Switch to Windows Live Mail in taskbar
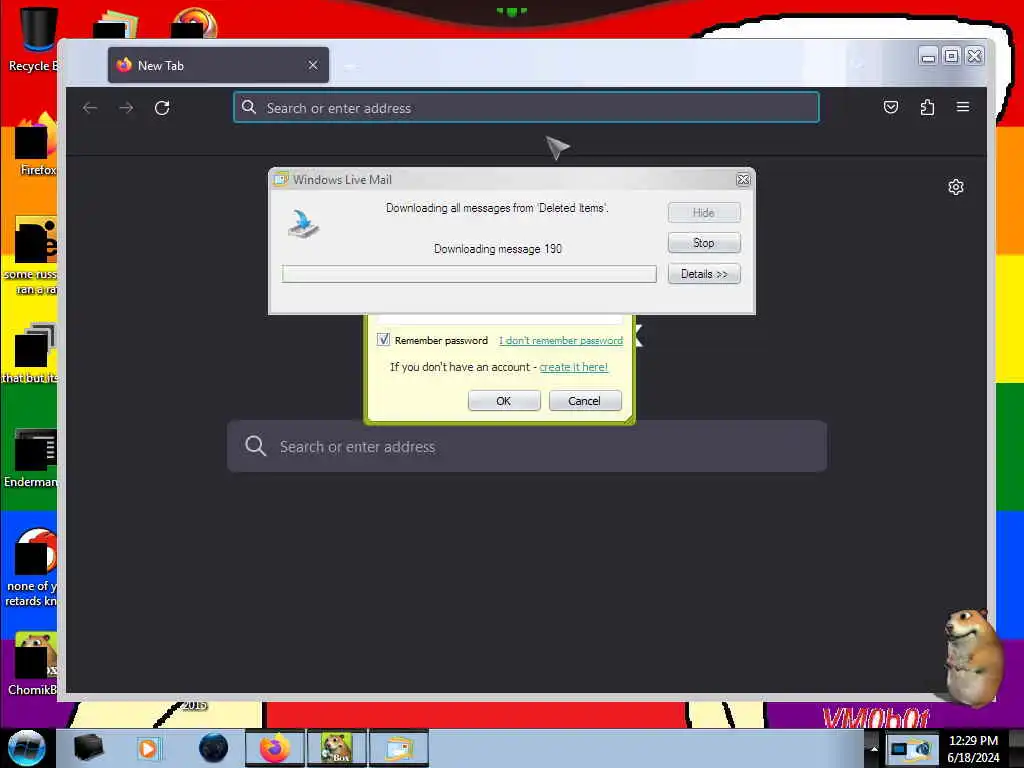 (399, 748)
